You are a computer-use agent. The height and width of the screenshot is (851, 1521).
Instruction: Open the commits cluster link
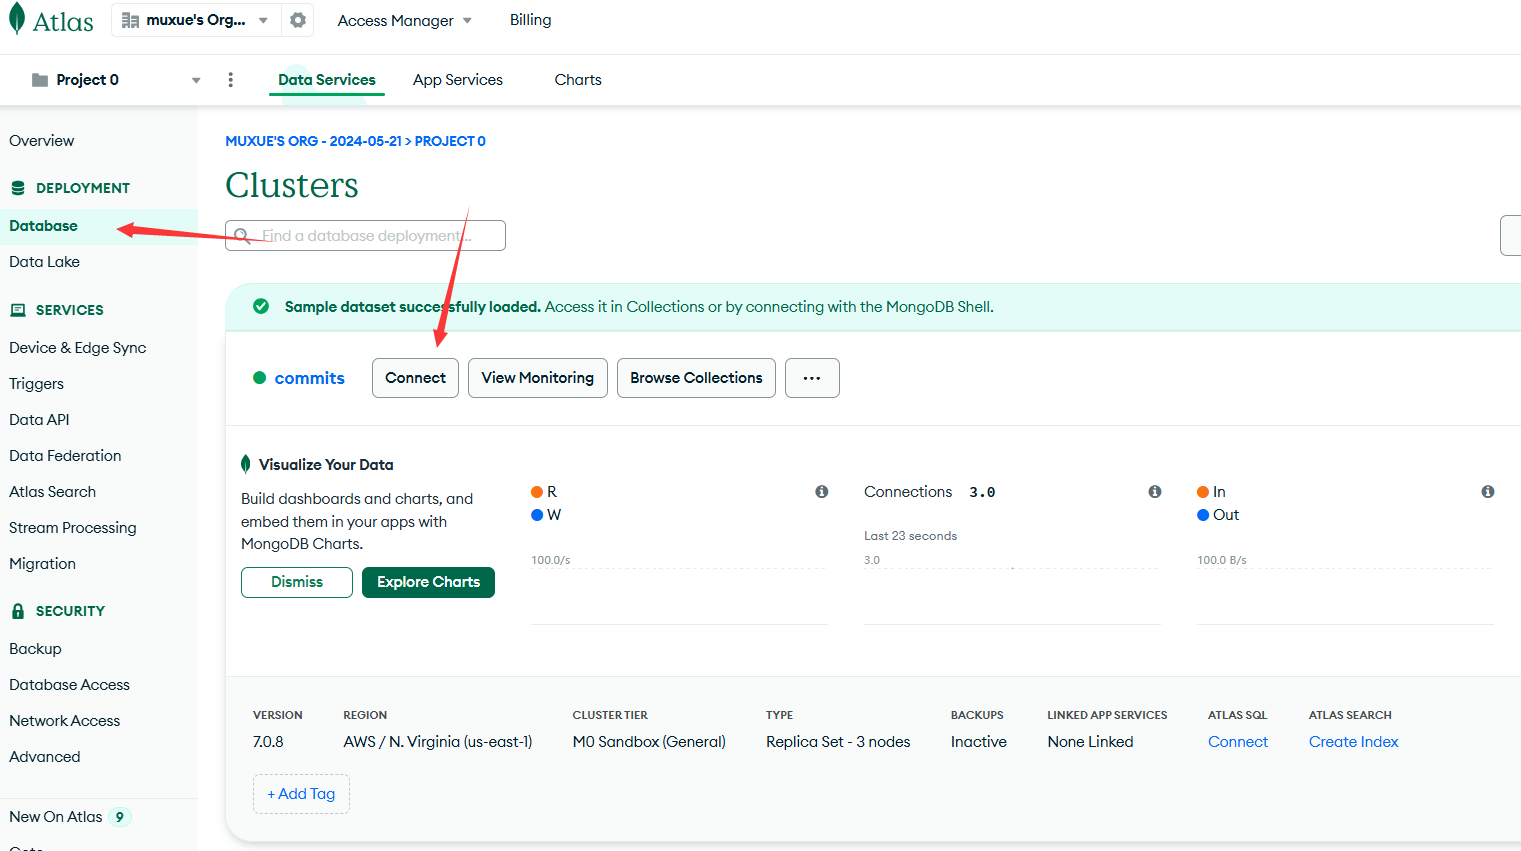[x=310, y=378]
